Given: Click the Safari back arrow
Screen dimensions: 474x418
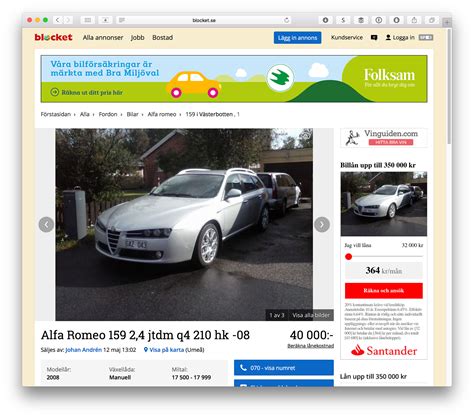Looking at the screenshot, I should [x=58, y=20].
